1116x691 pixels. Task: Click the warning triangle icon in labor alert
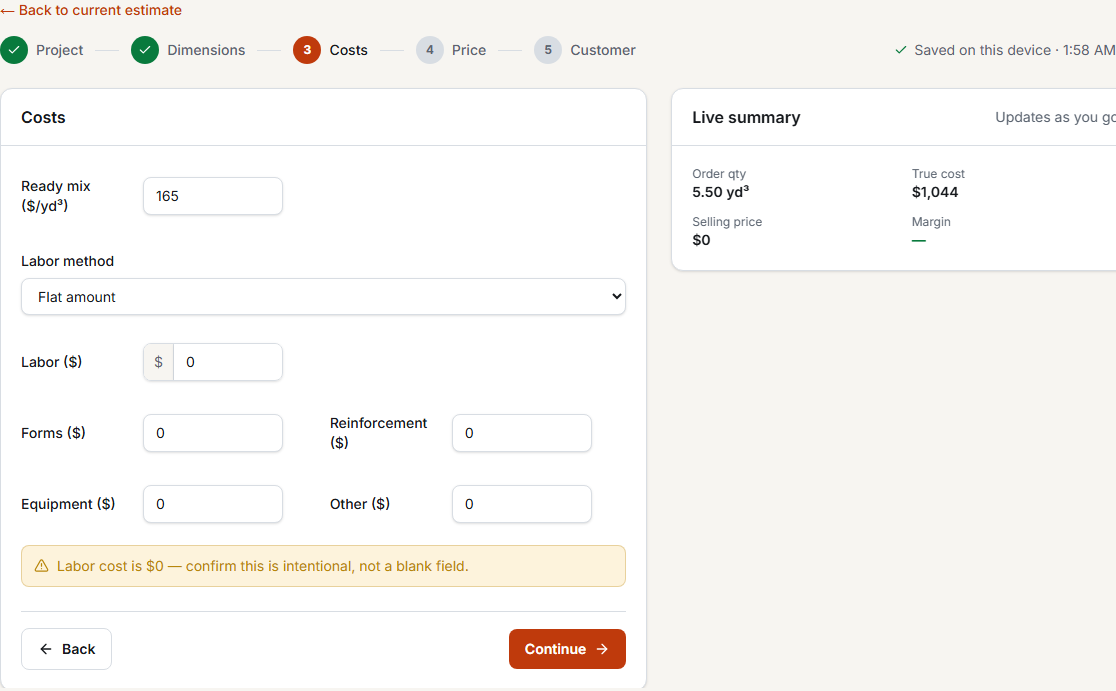42,566
